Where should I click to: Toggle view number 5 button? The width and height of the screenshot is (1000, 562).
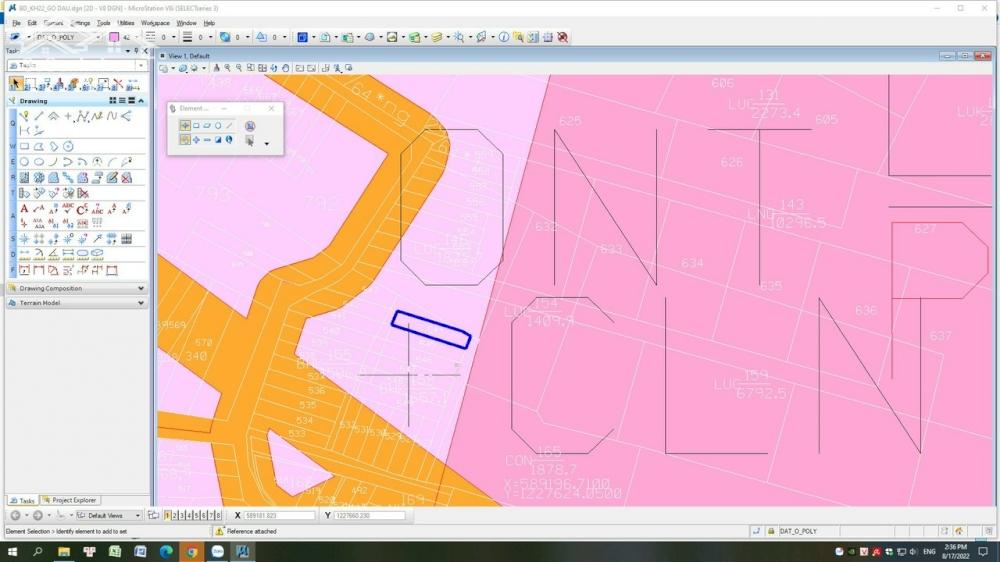click(197, 516)
